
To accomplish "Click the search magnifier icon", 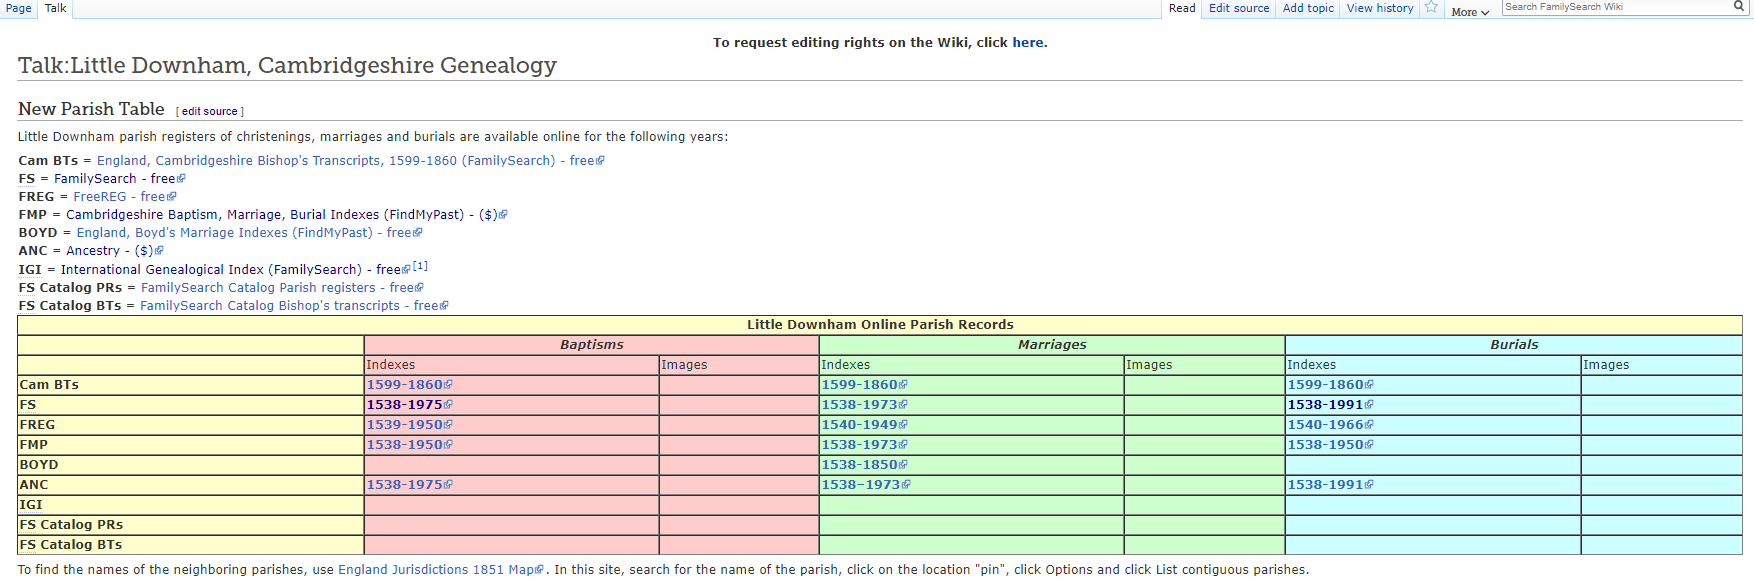I will (x=1738, y=7).
